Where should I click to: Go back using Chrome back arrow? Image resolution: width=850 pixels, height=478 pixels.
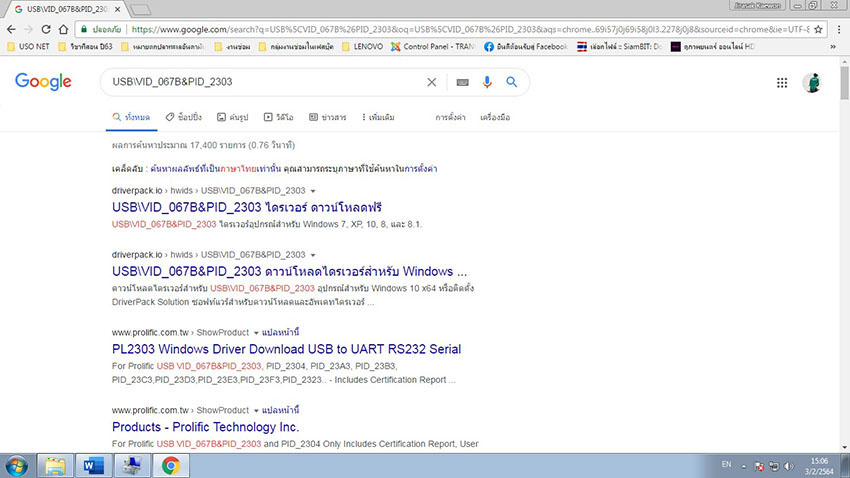click(x=11, y=29)
